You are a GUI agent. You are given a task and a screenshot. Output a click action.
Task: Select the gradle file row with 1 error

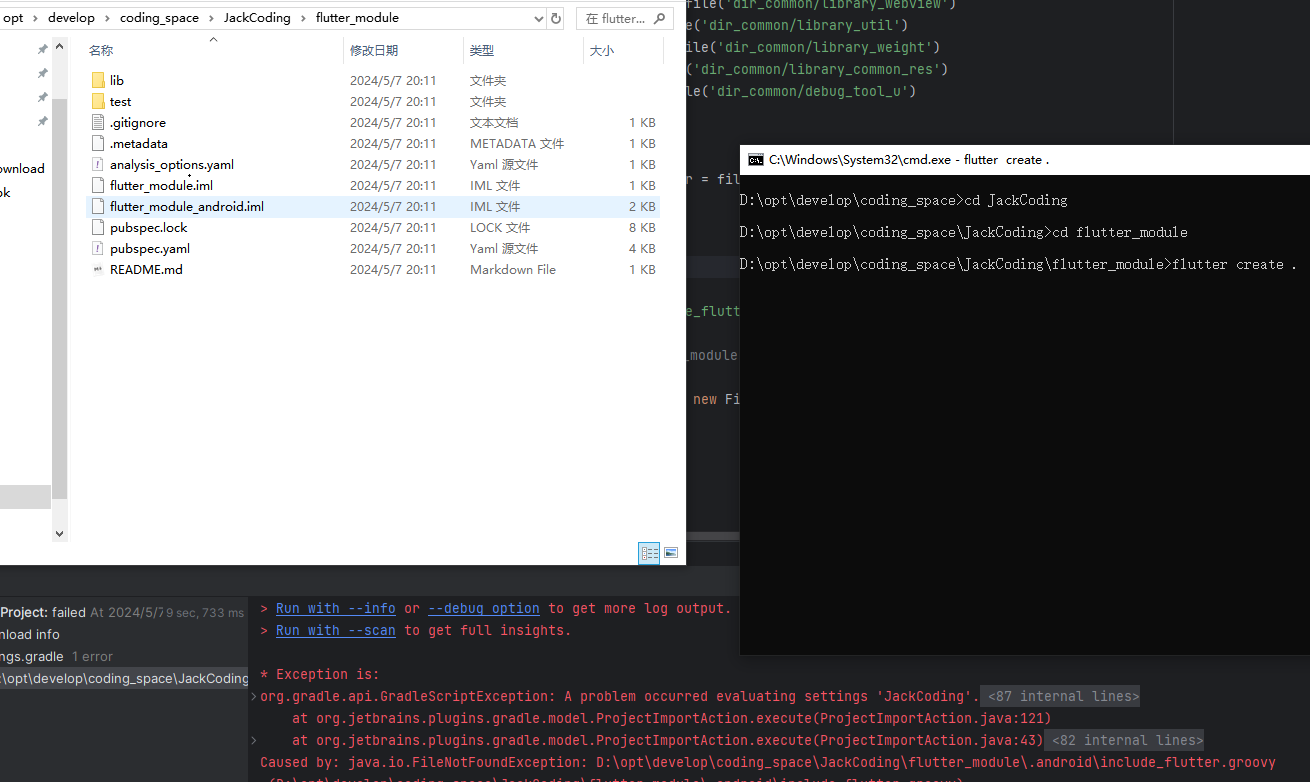(123, 656)
